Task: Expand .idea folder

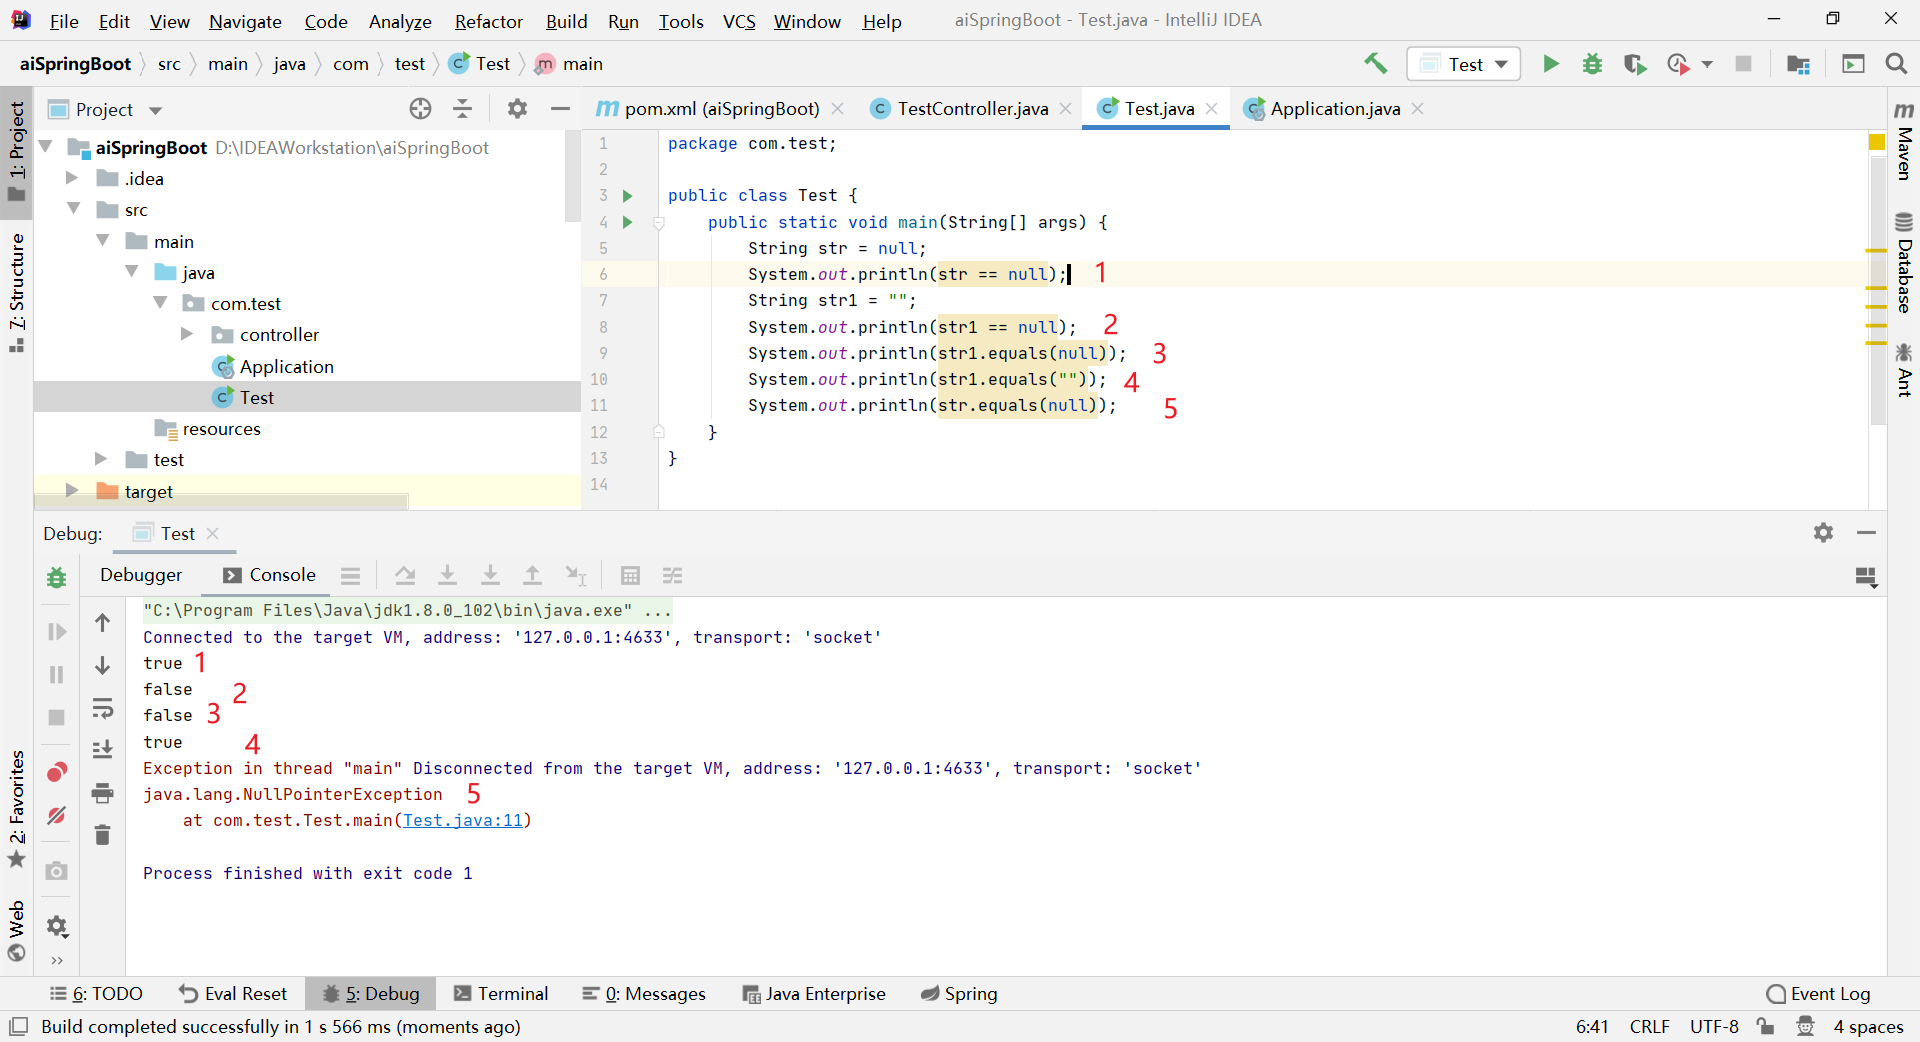Action: tap(72, 178)
